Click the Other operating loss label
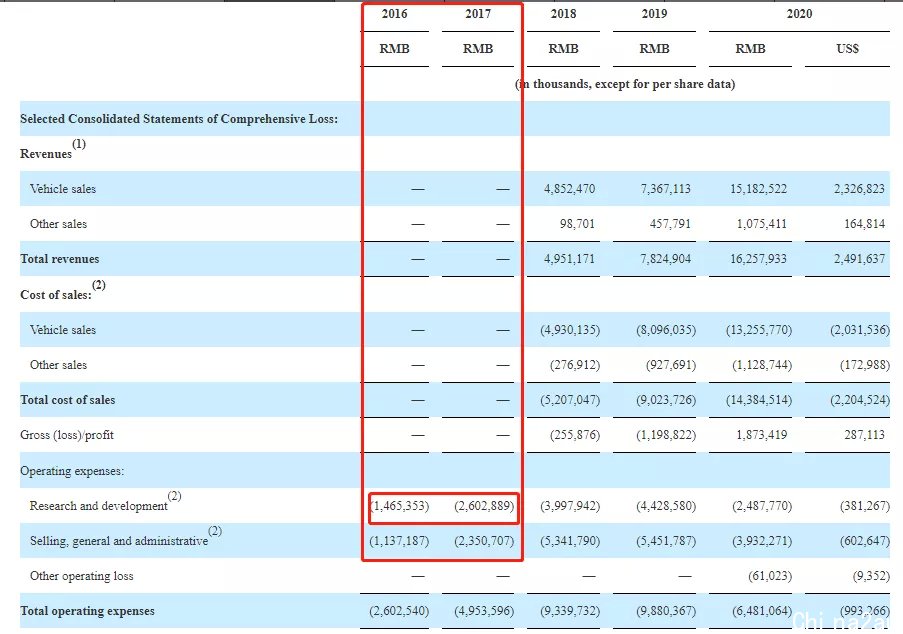The image size is (903, 634). click(81, 576)
